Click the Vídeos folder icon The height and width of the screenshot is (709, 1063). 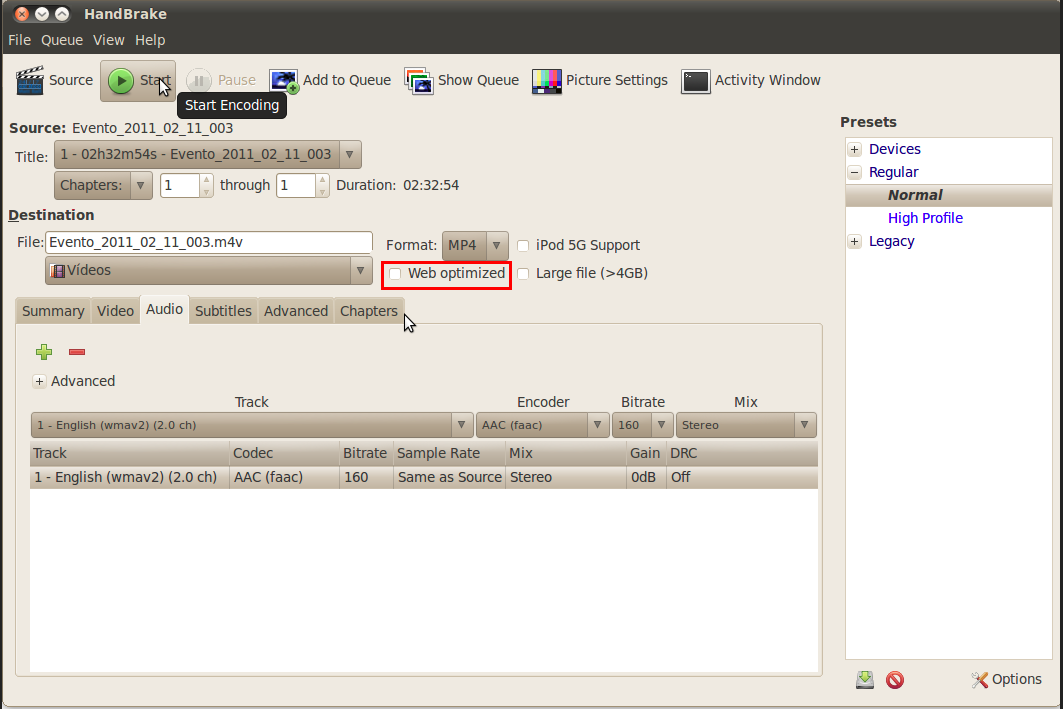click(x=58, y=271)
